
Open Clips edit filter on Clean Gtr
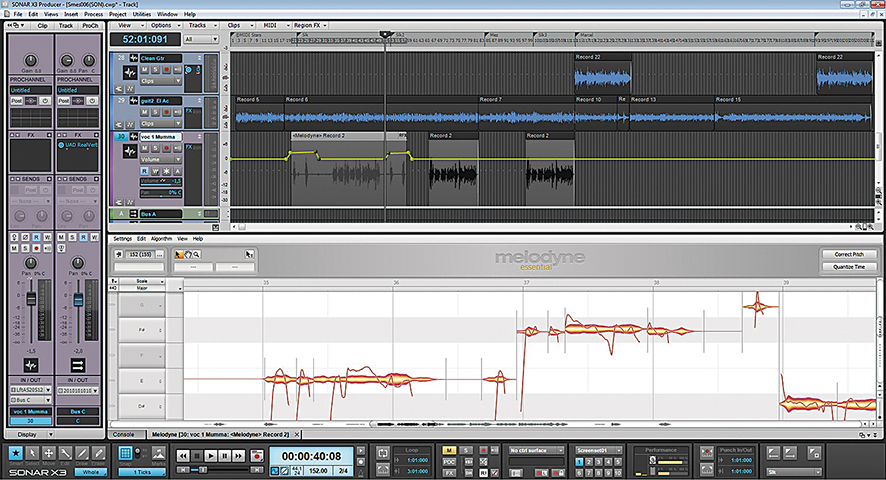(161, 81)
